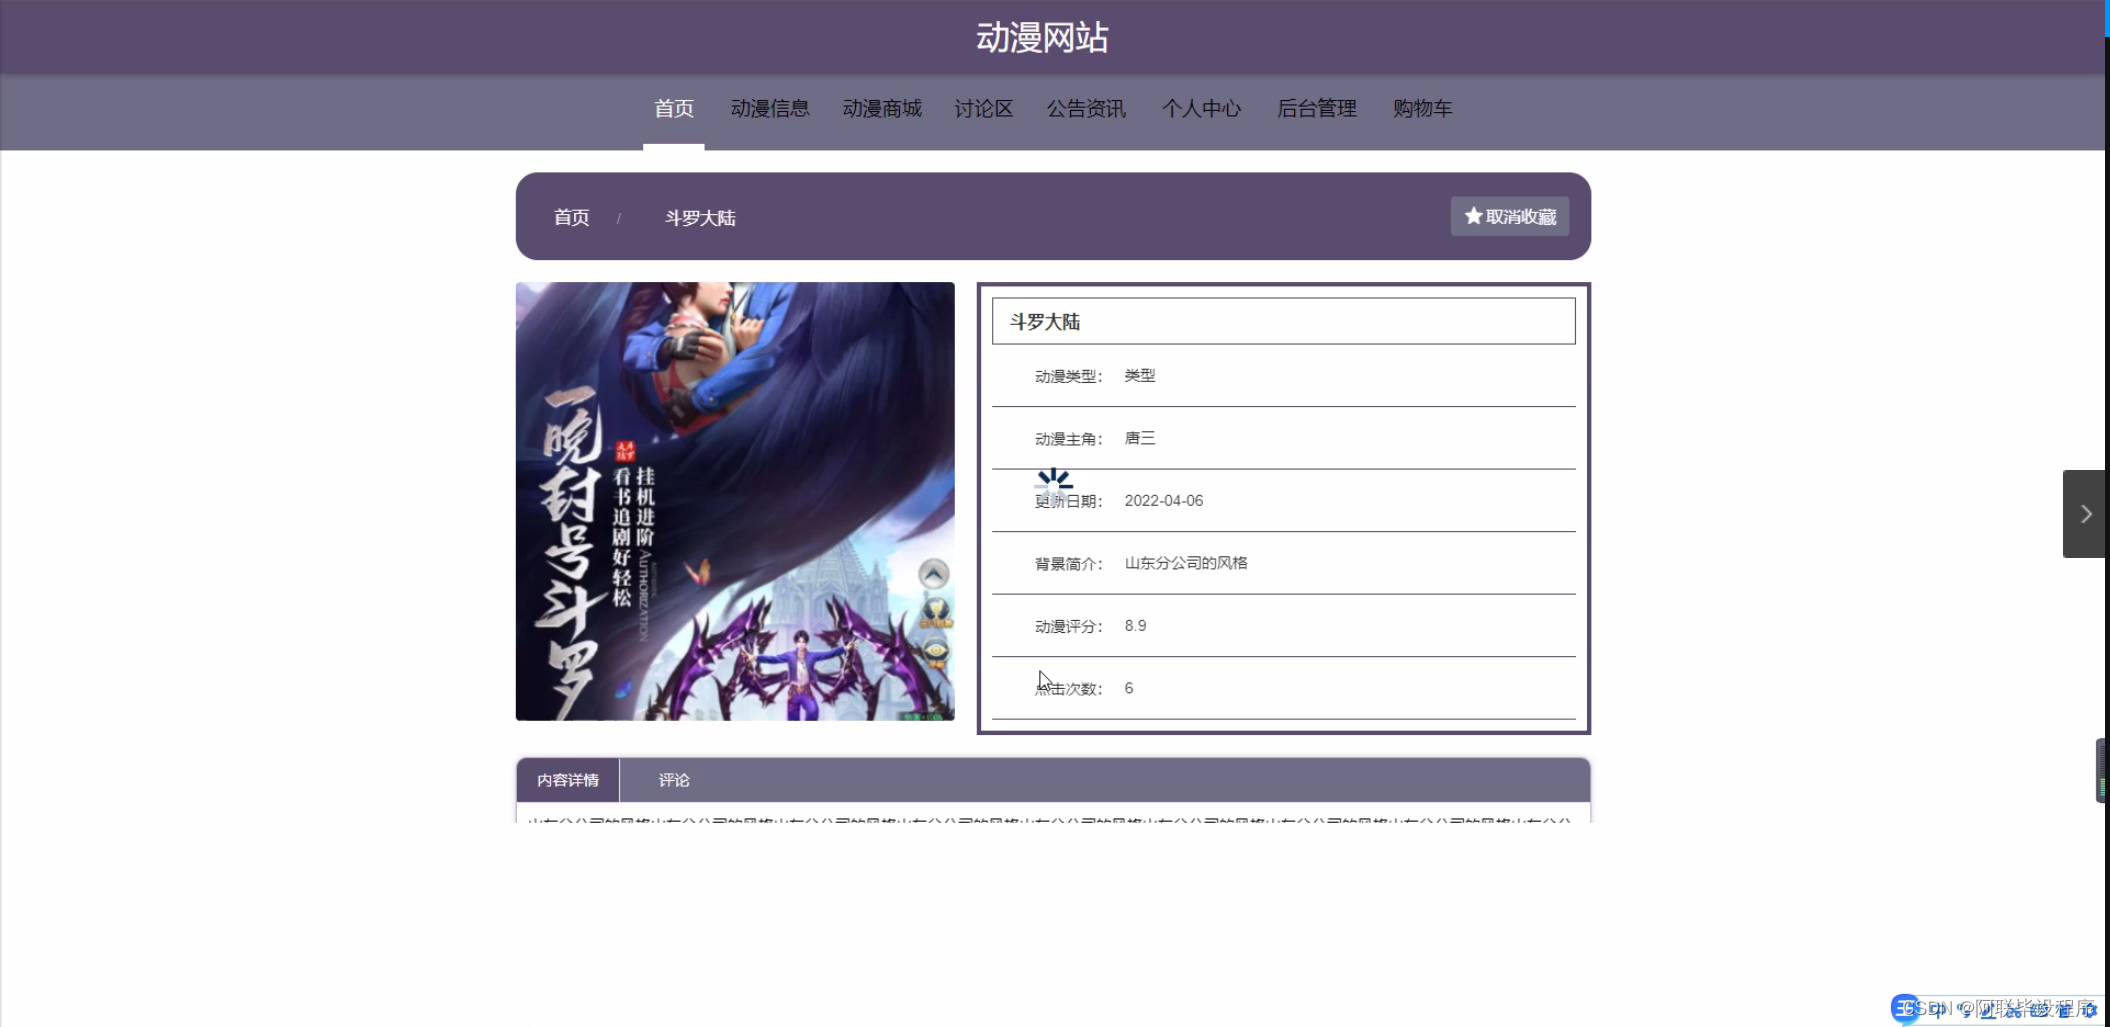Expand the right-side arrow panel
The height and width of the screenshot is (1027, 2110).
click(x=2085, y=514)
